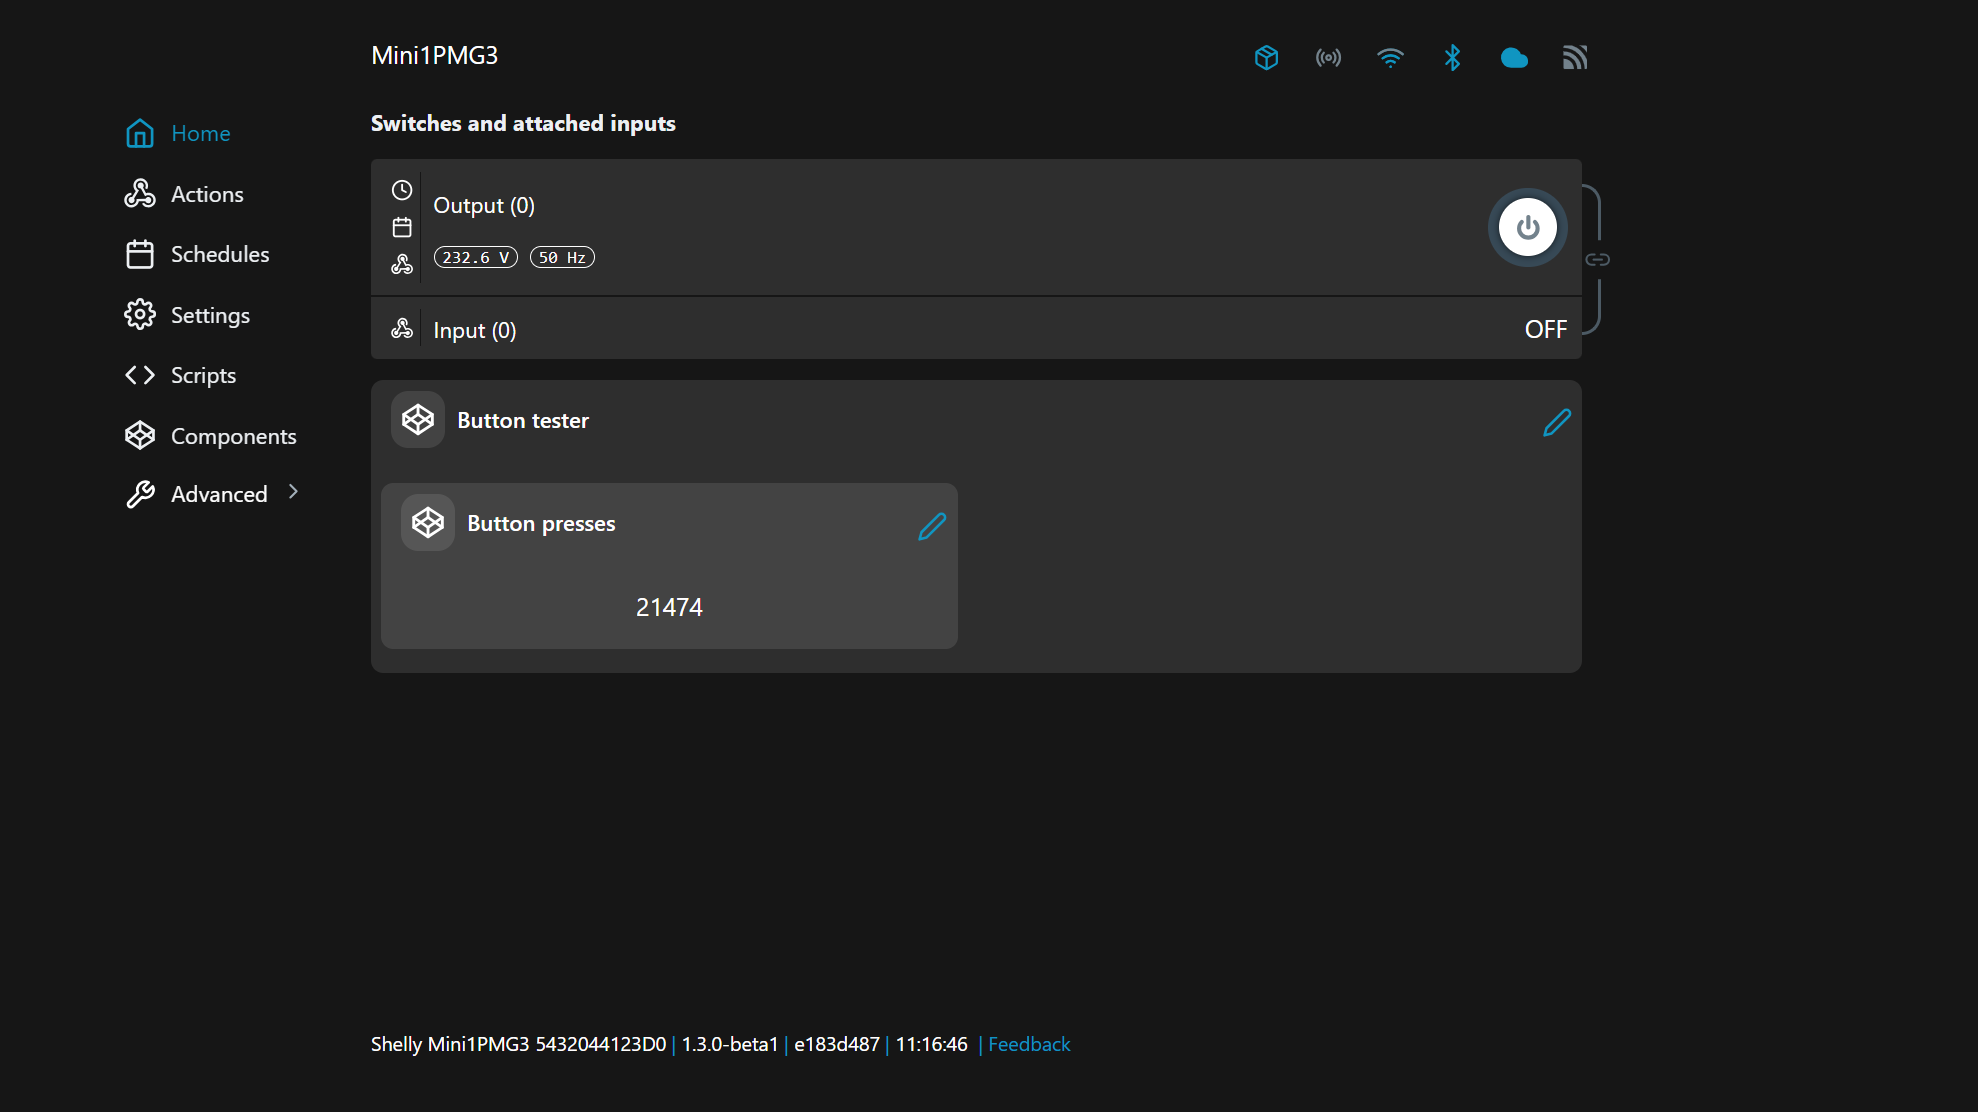
Task: Edit the Button tester group
Action: tap(1556, 423)
